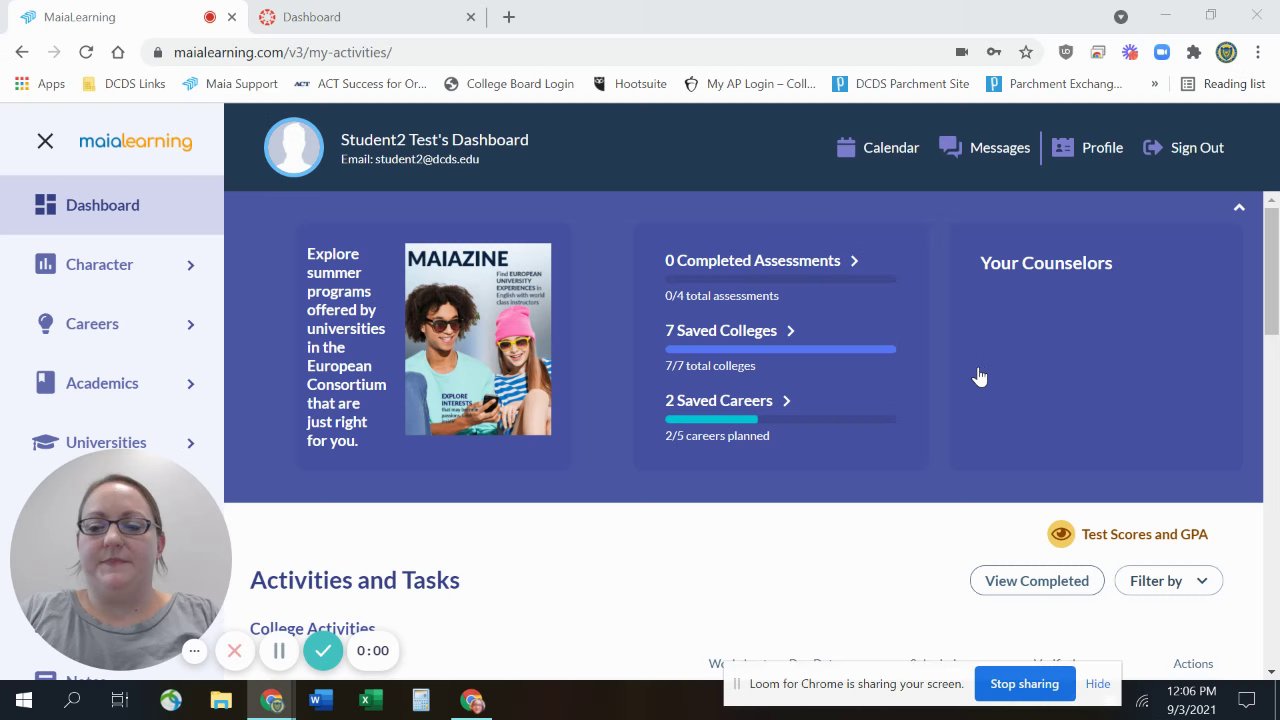This screenshot has height=720, width=1280.
Task: Collapse the dashboard summary panel arrow
Action: point(1239,207)
